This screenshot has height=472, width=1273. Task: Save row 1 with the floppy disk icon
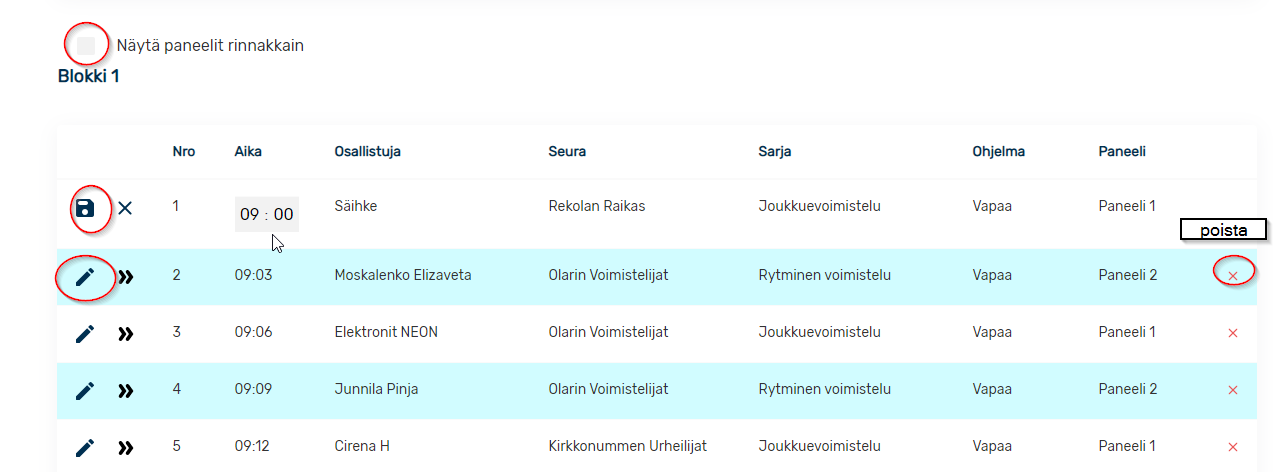click(x=85, y=208)
